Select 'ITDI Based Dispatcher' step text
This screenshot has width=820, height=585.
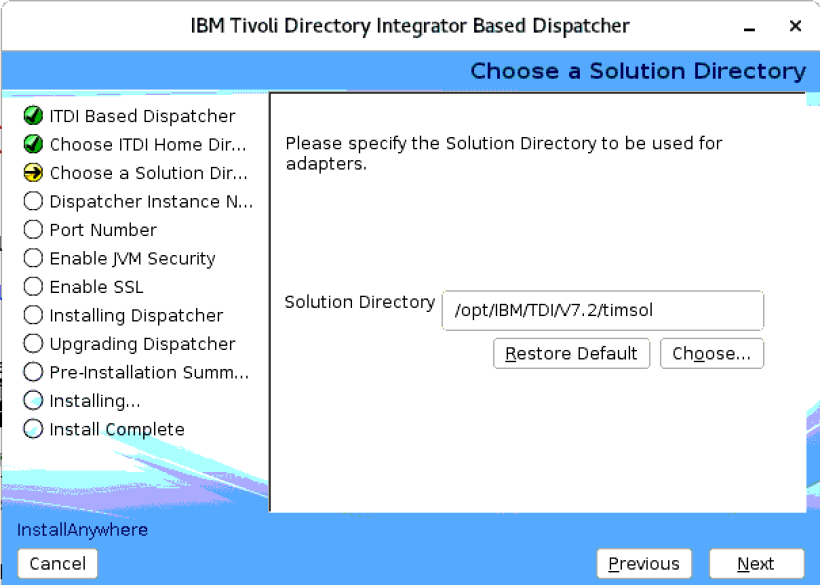point(142,116)
